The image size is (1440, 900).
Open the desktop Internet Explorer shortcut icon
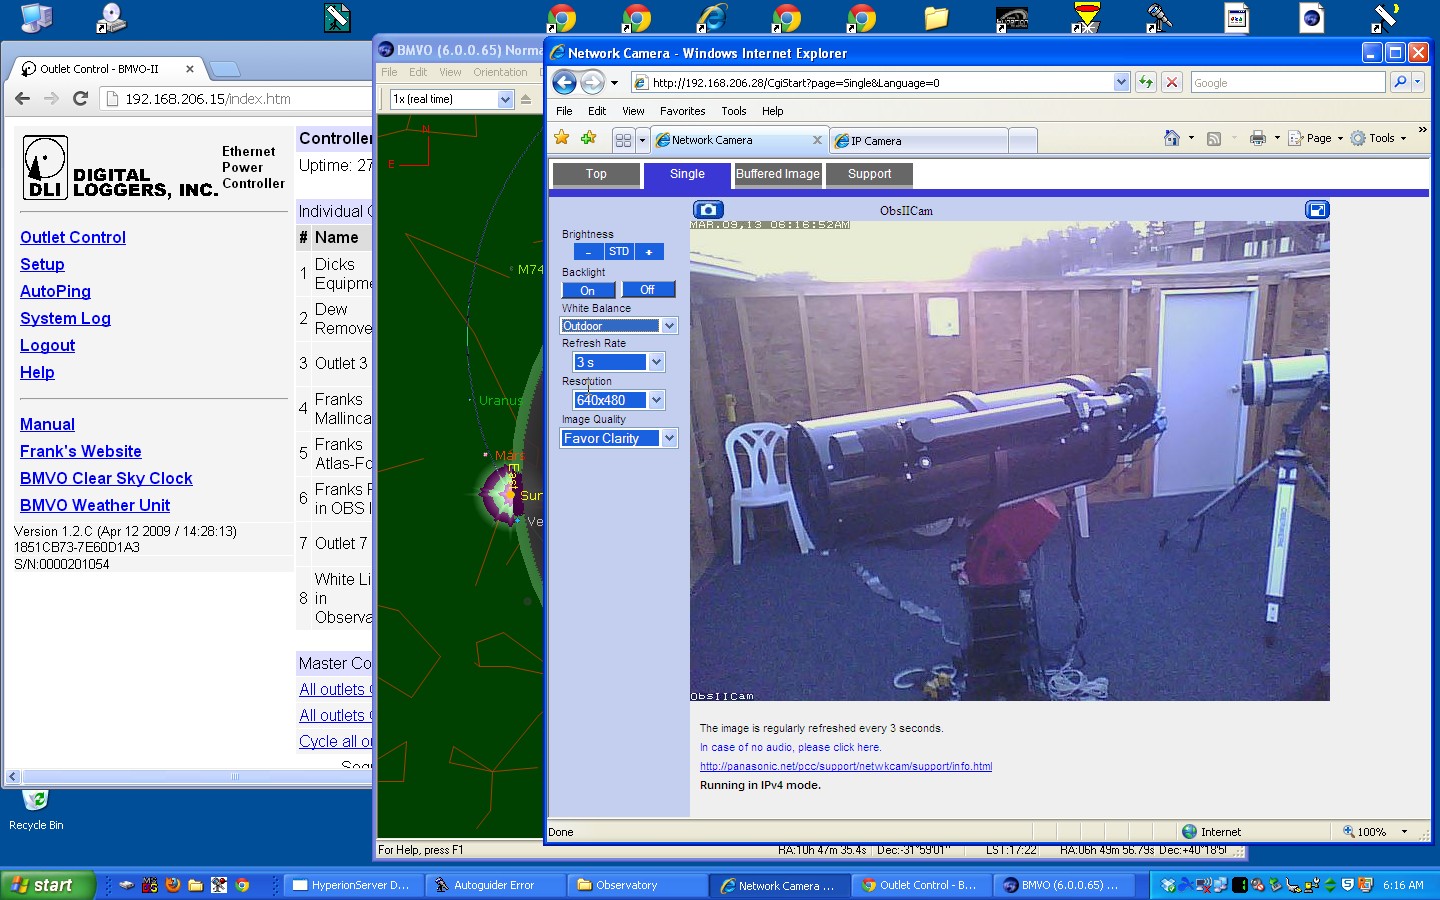pos(711,18)
